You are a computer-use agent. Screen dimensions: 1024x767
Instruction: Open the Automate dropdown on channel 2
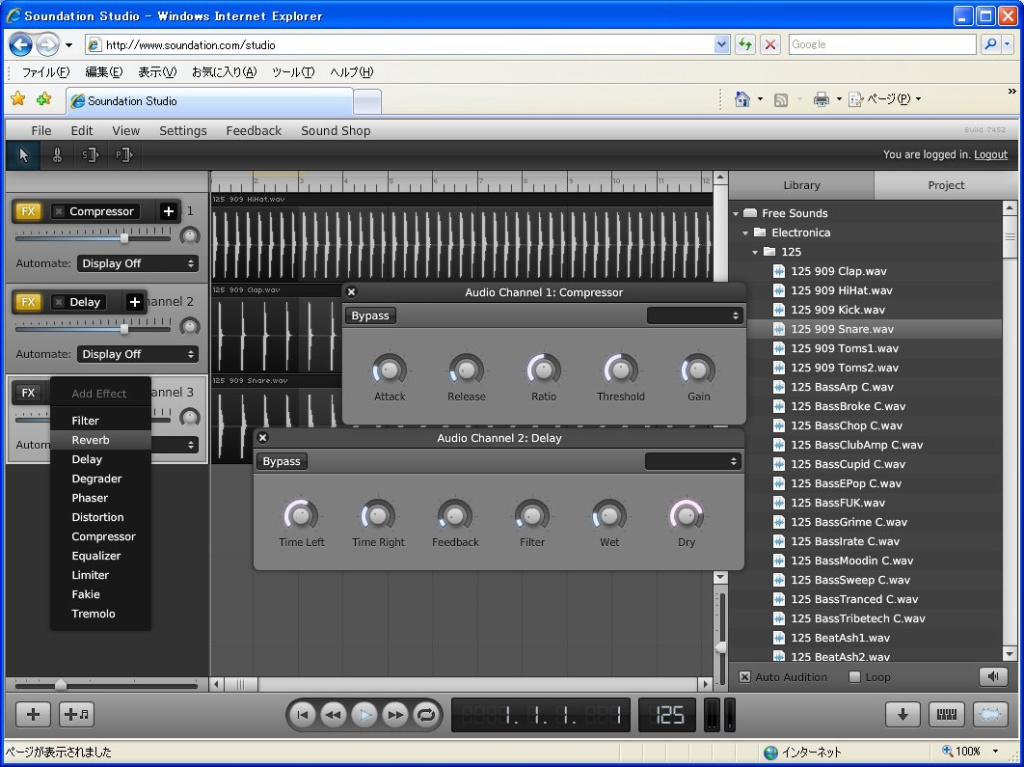click(137, 354)
